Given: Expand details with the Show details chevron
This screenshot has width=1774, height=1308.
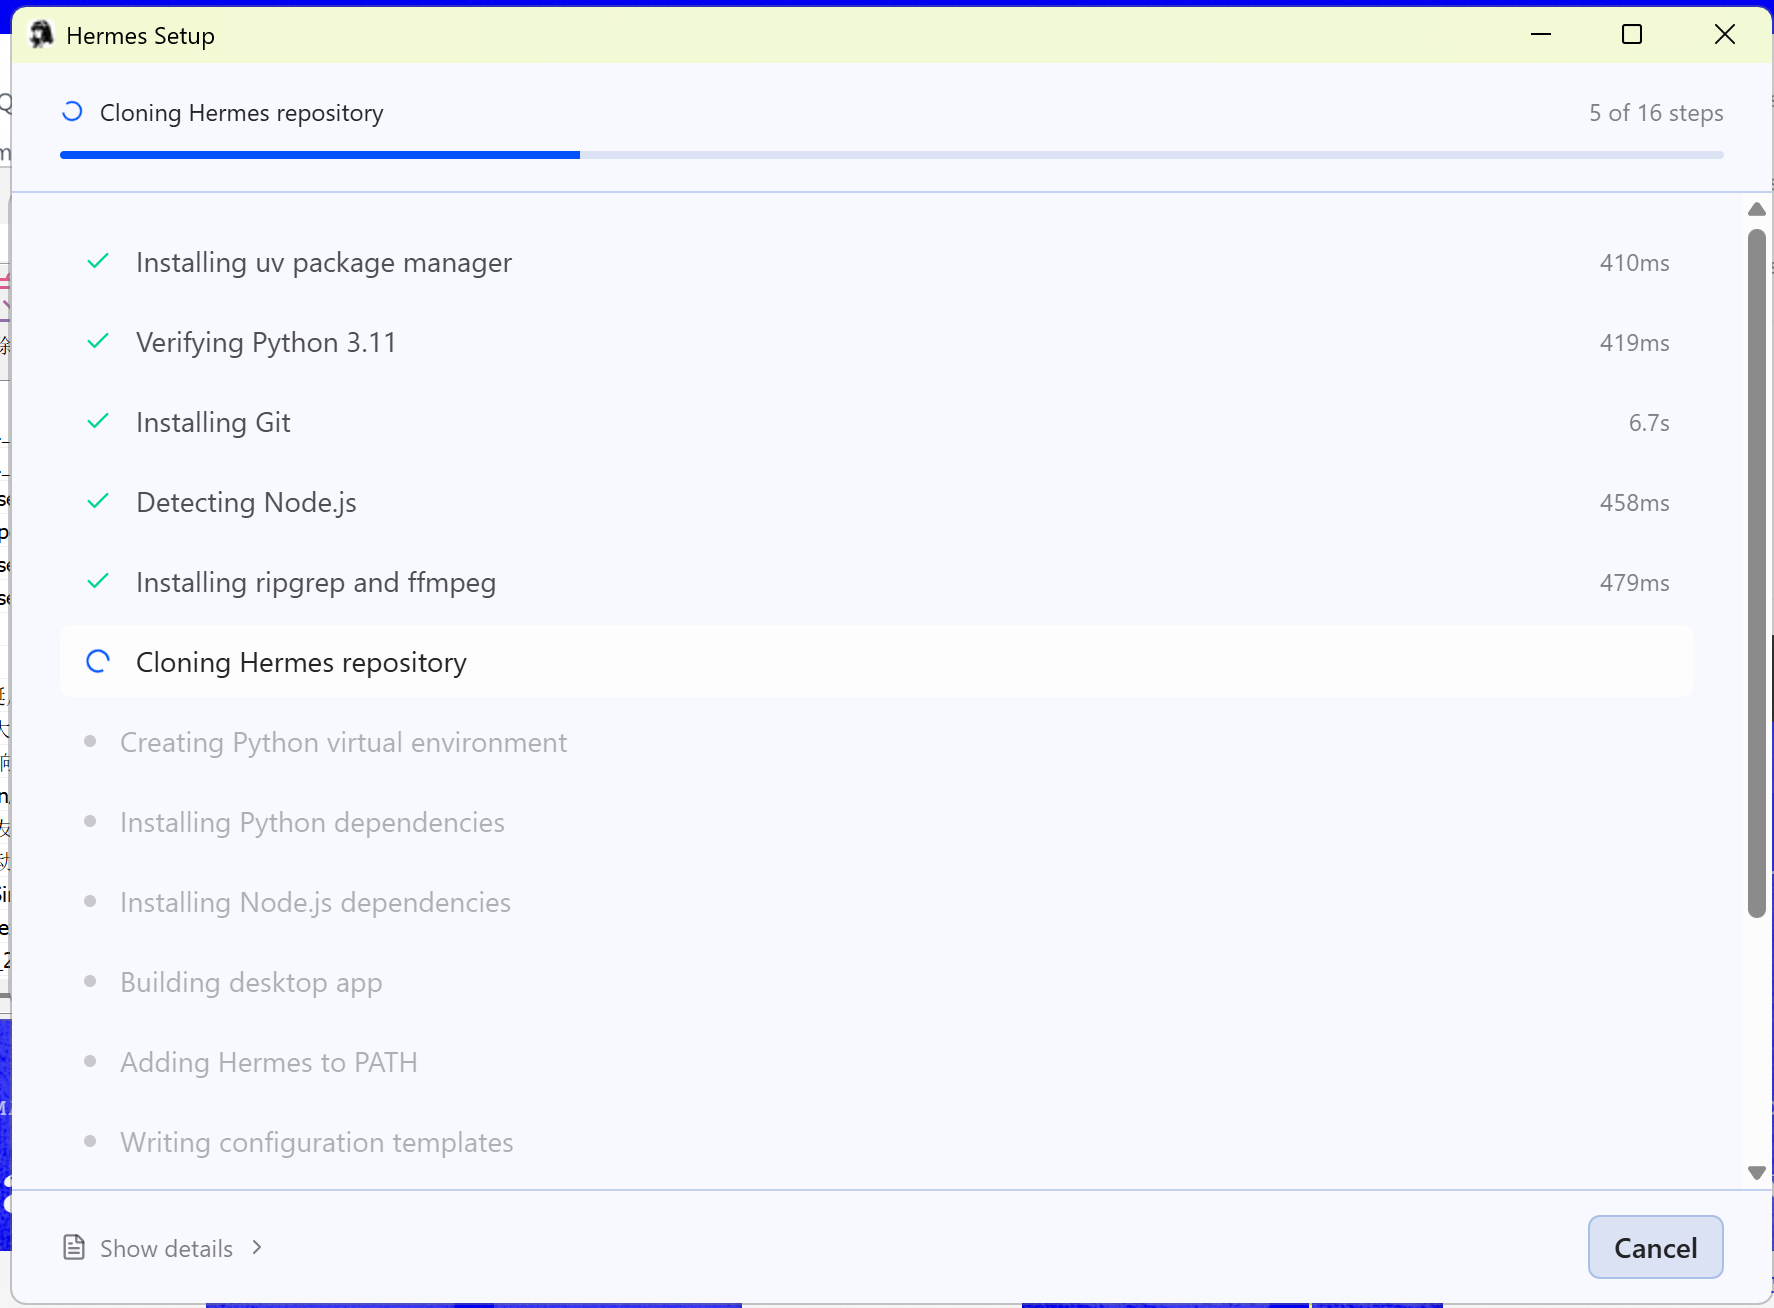Looking at the screenshot, I should click(257, 1247).
